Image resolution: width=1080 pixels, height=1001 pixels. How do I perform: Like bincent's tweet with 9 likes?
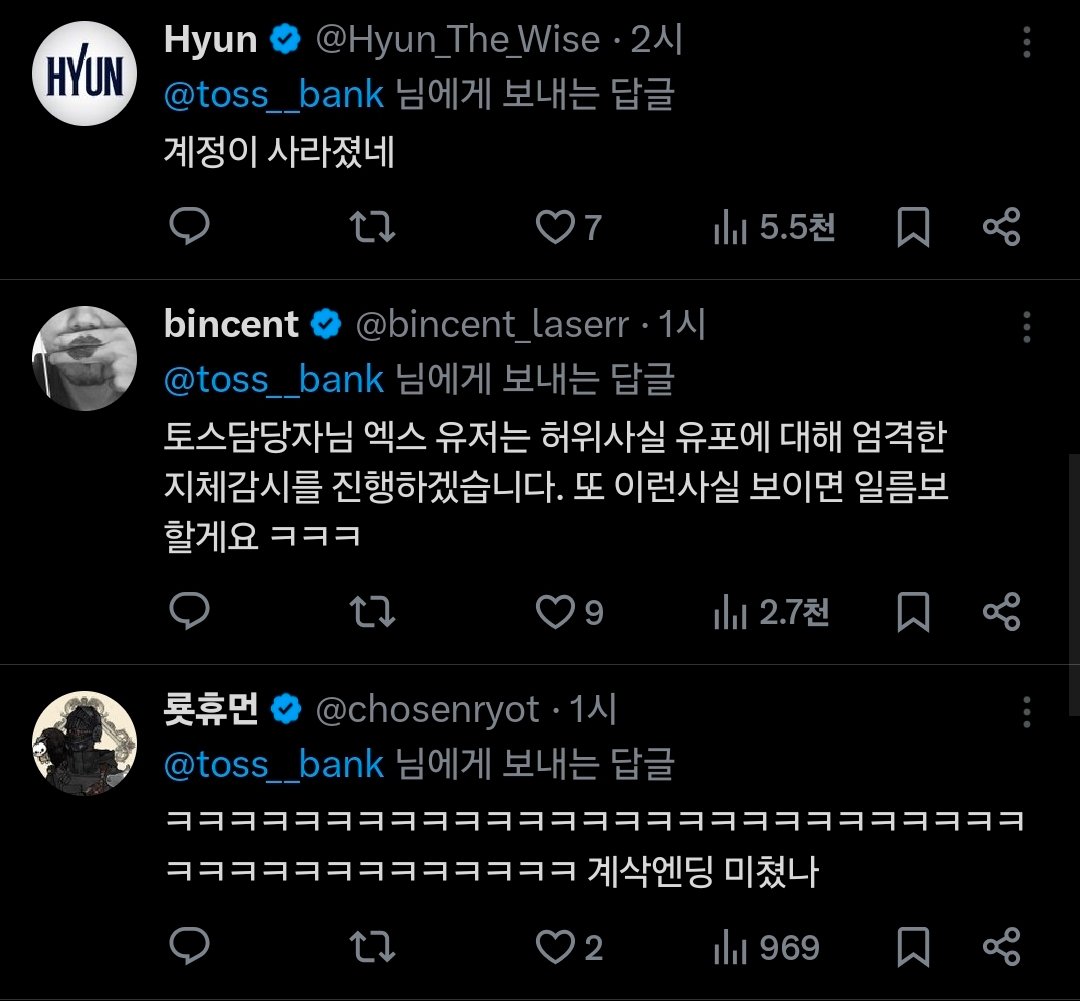(x=556, y=612)
